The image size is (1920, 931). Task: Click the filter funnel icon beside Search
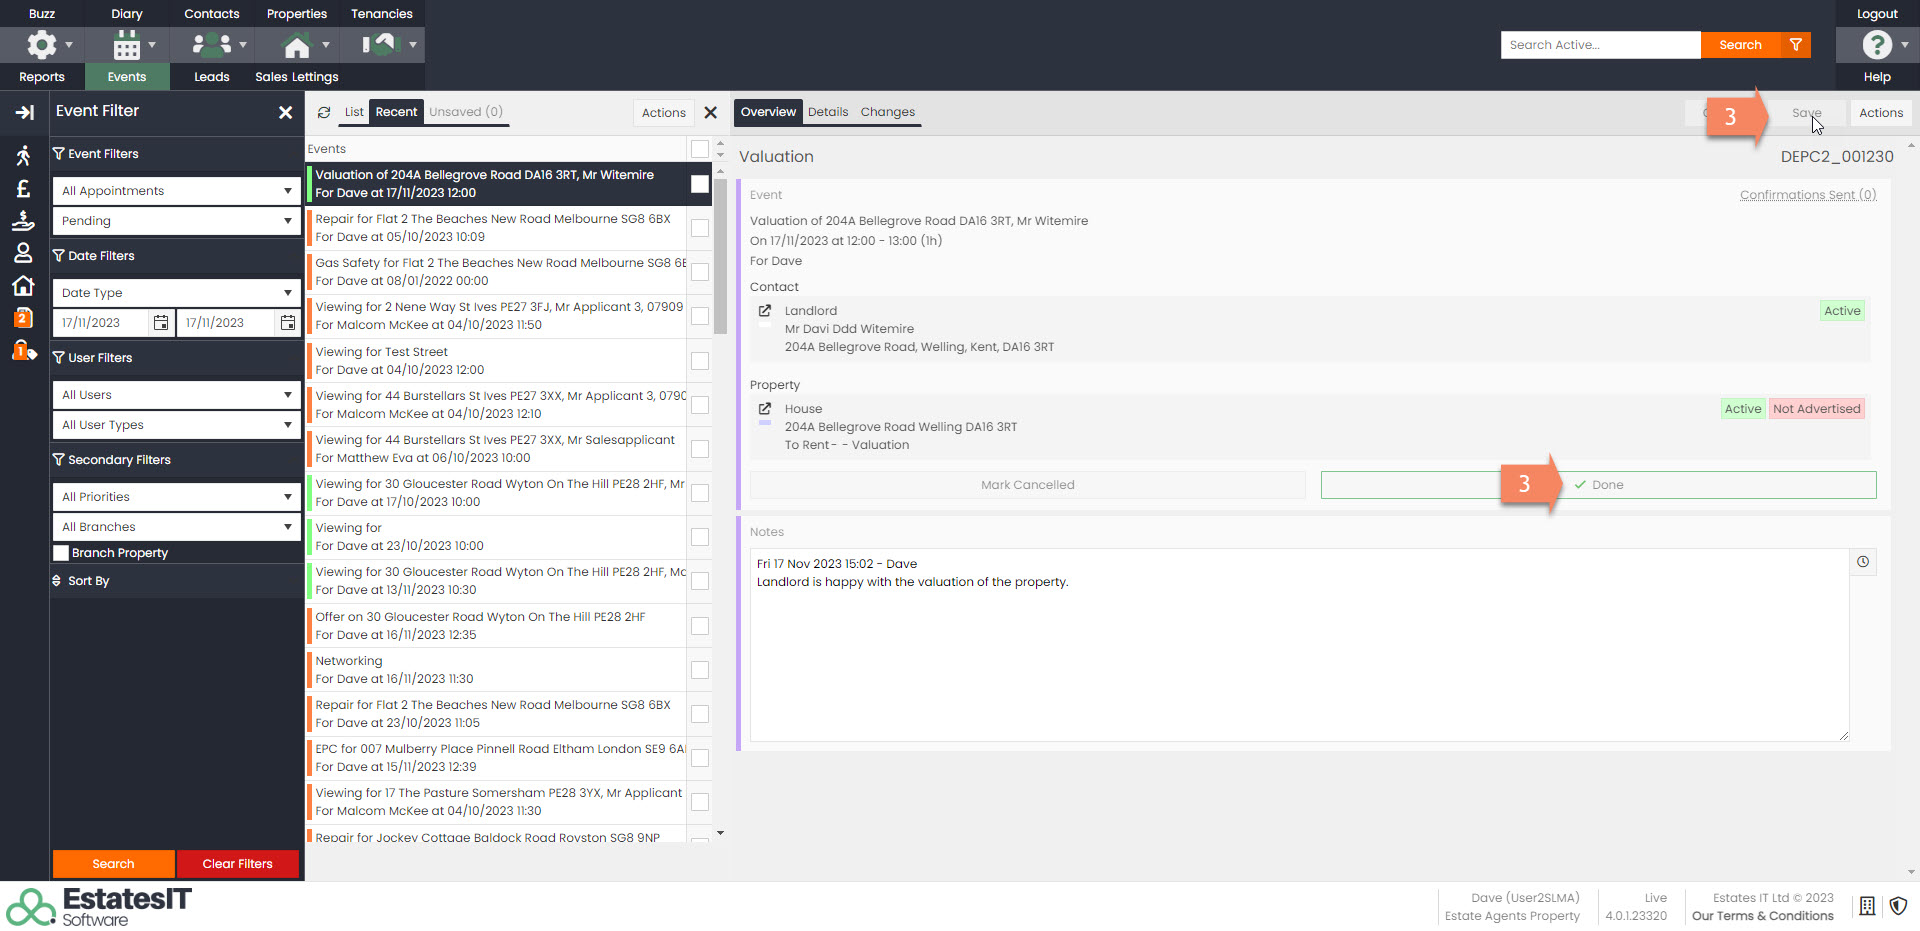coord(1796,45)
